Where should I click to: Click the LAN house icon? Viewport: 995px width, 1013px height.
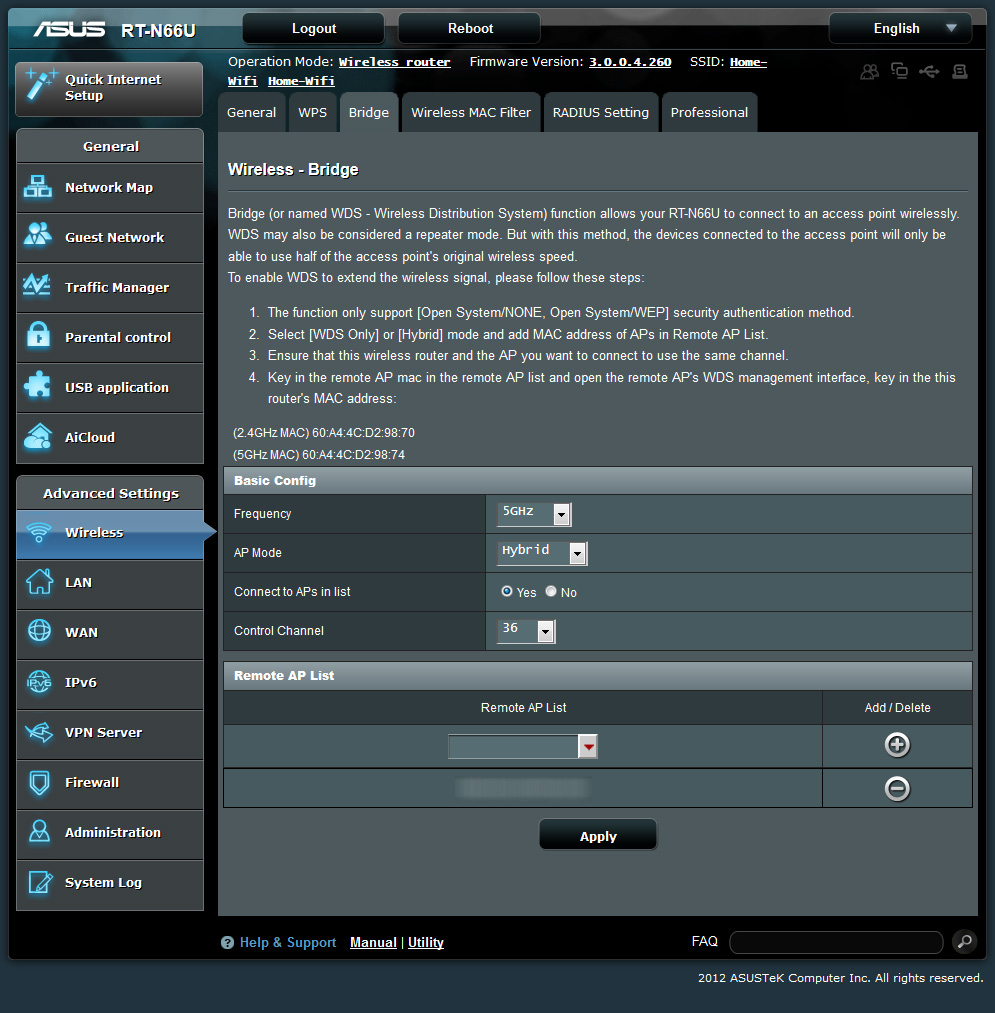[x=39, y=581]
